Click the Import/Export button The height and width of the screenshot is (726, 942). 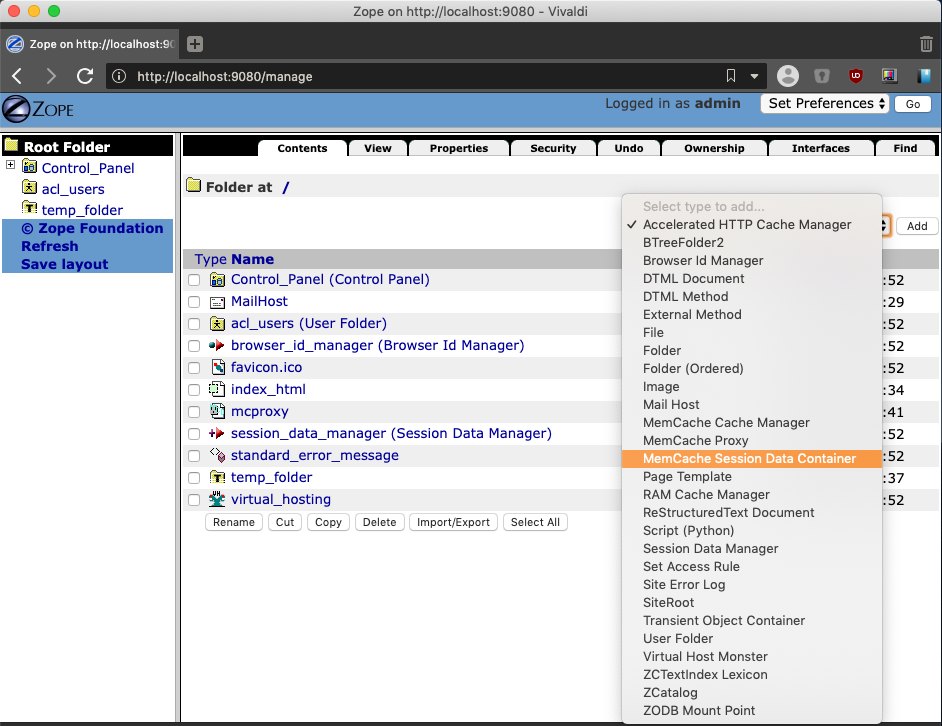453,522
